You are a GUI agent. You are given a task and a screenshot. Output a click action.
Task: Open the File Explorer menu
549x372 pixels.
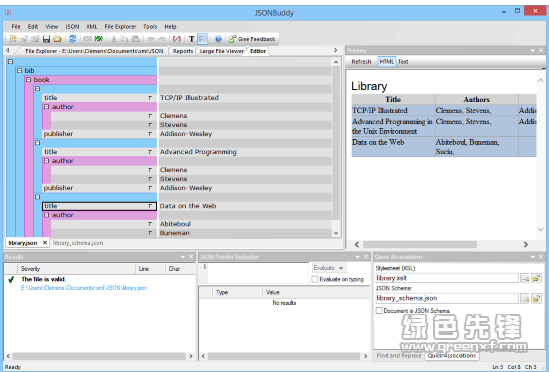point(120,27)
